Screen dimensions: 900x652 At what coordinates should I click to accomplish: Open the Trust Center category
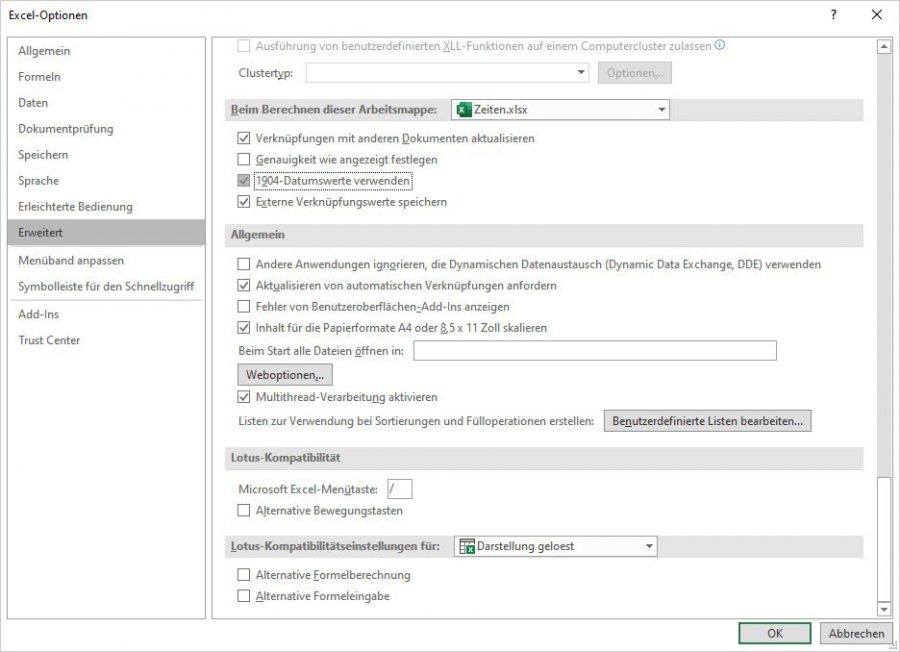tap(49, 340)
